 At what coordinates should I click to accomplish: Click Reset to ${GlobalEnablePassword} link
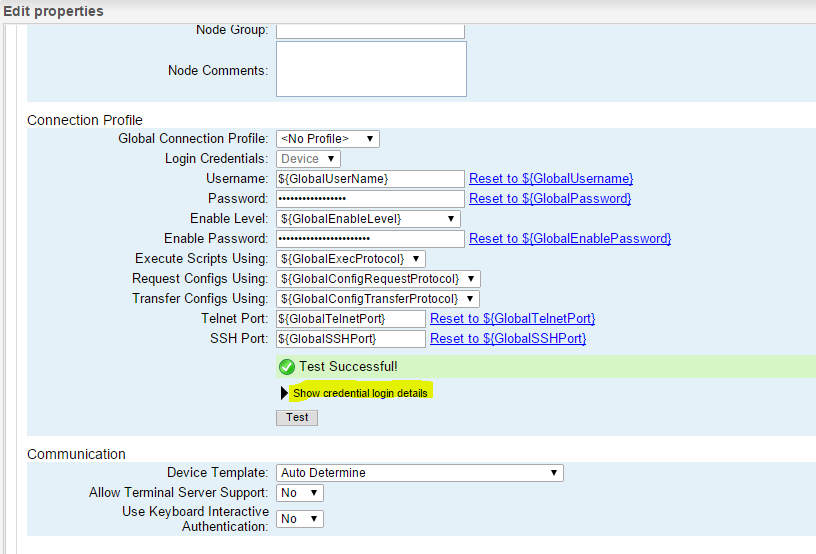click(570, 238)
